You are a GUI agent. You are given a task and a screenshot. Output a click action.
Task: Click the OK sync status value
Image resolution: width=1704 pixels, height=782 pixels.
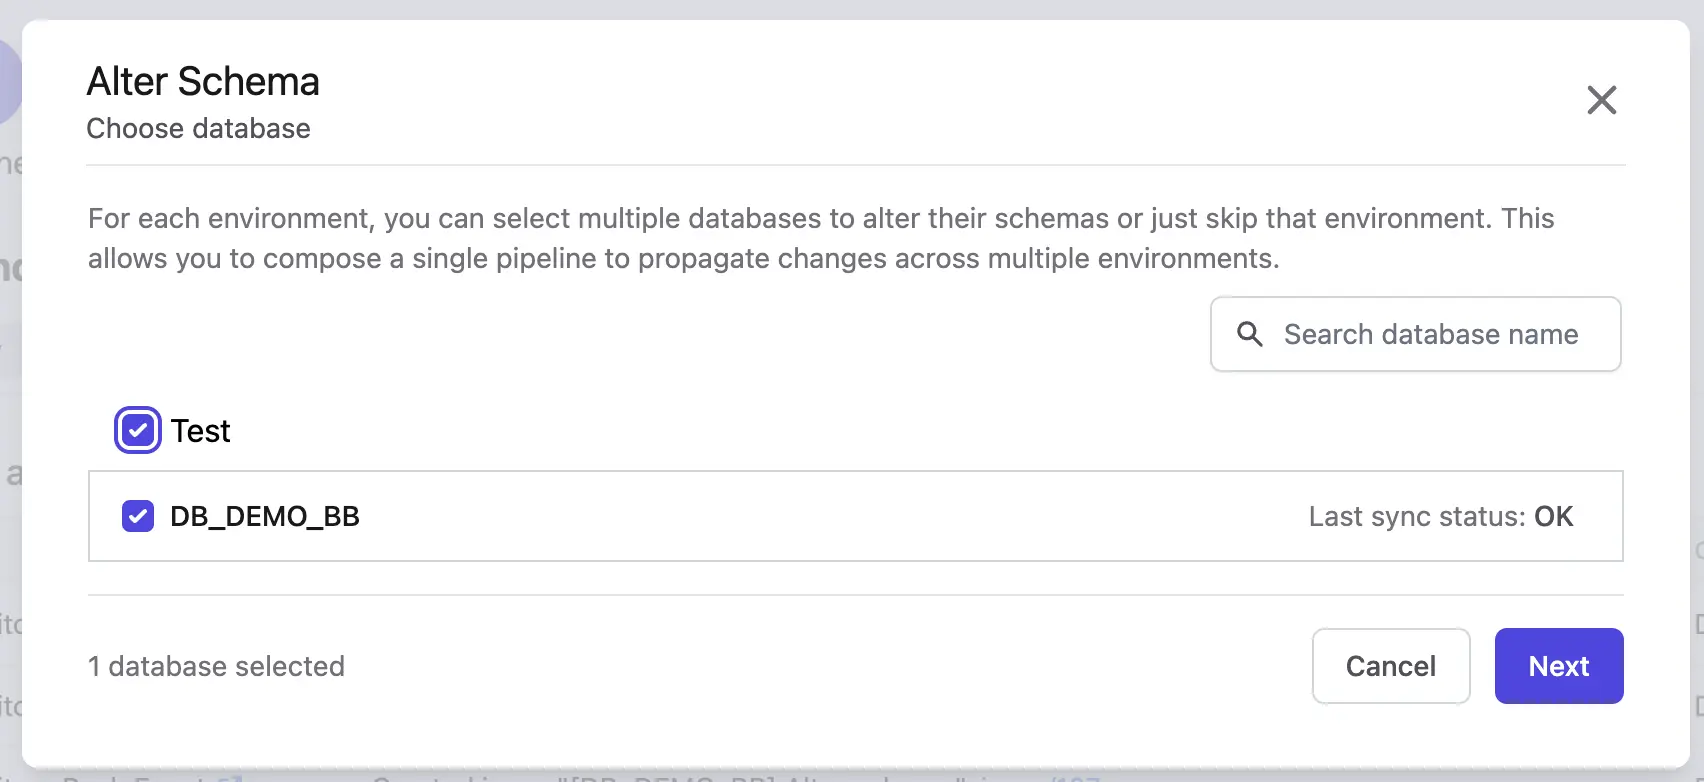click(x=1554, y=516)
